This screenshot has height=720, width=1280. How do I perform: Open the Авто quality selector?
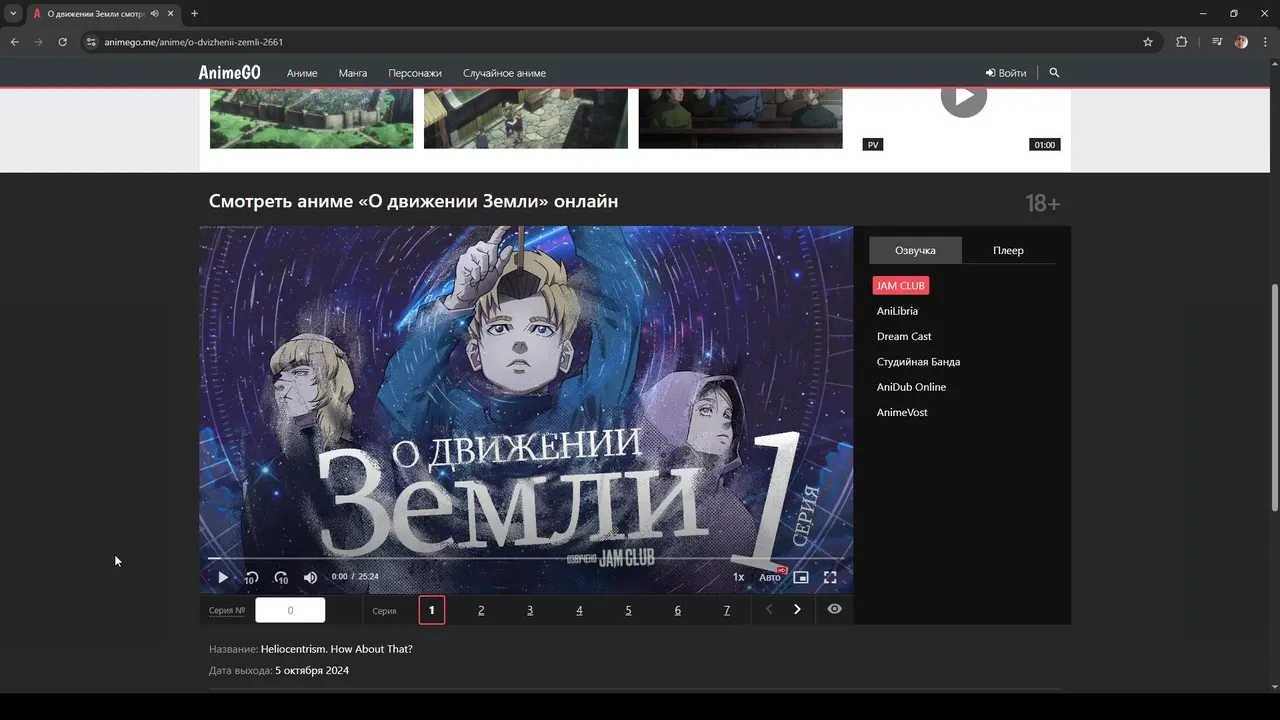(770, 577)
